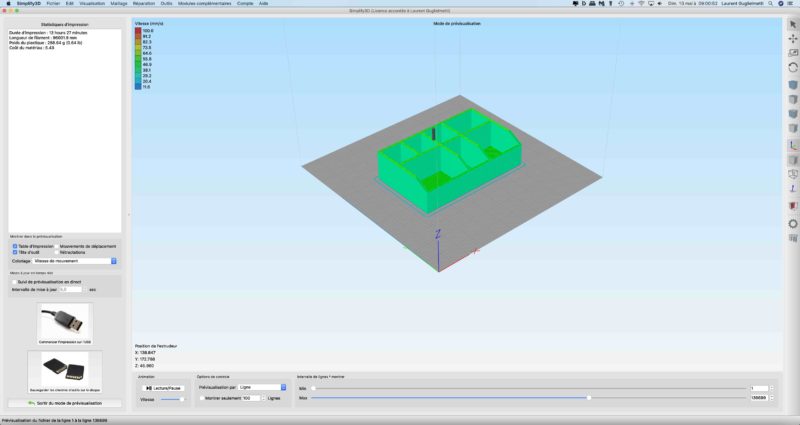Image resolution: width=800 pixels, height=425 pixels.
Task: Open the Outils menu
Action: [x=166, y=4]
